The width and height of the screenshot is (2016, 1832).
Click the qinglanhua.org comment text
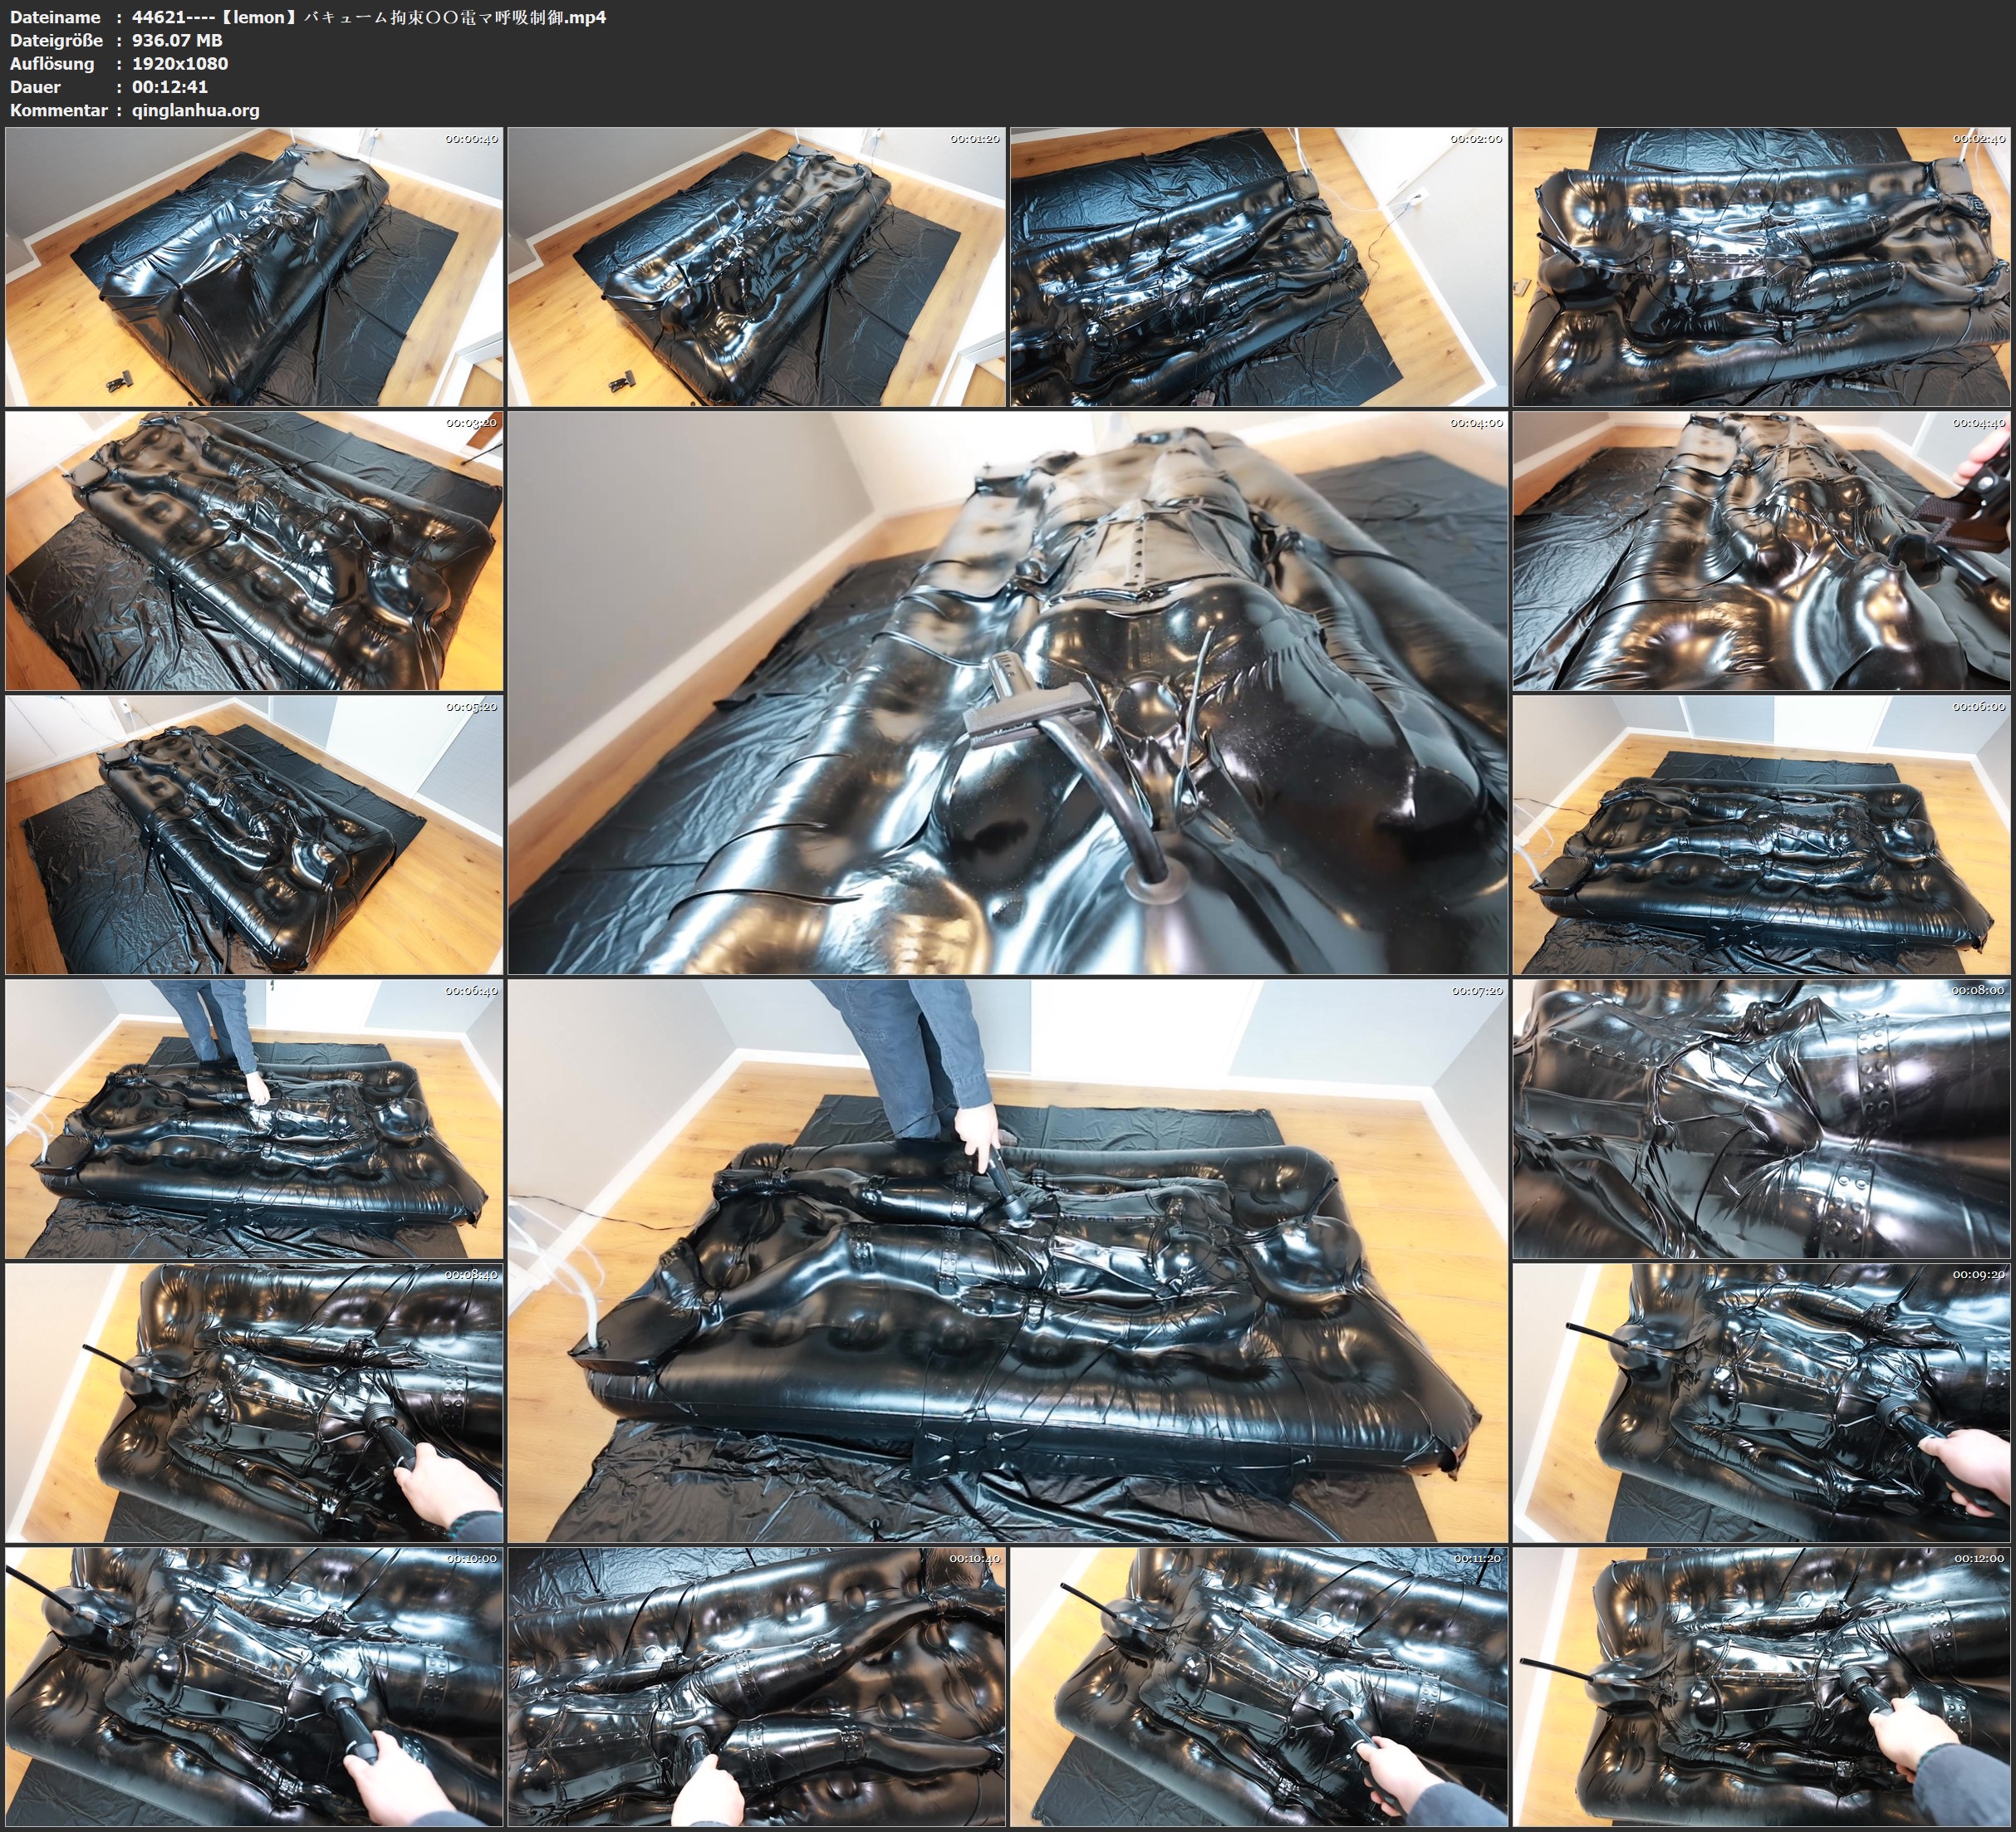click(195, 110)
